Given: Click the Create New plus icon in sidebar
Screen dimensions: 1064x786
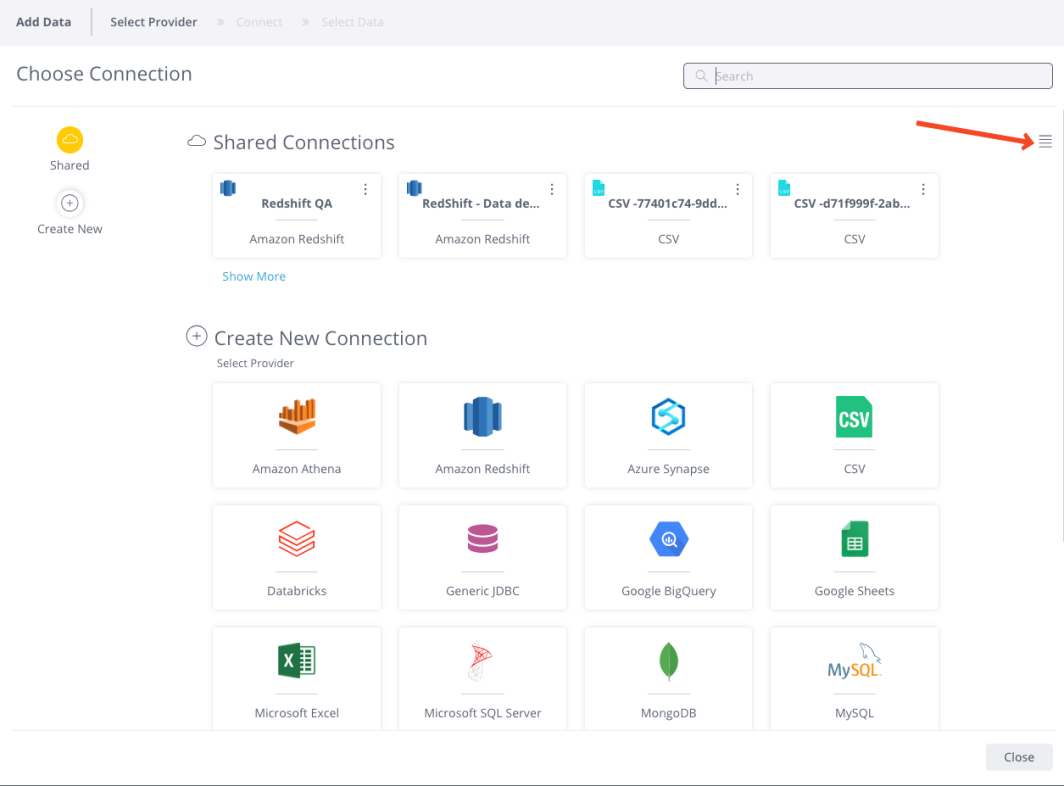Looking at the screenshot, I should click(69, 203).
